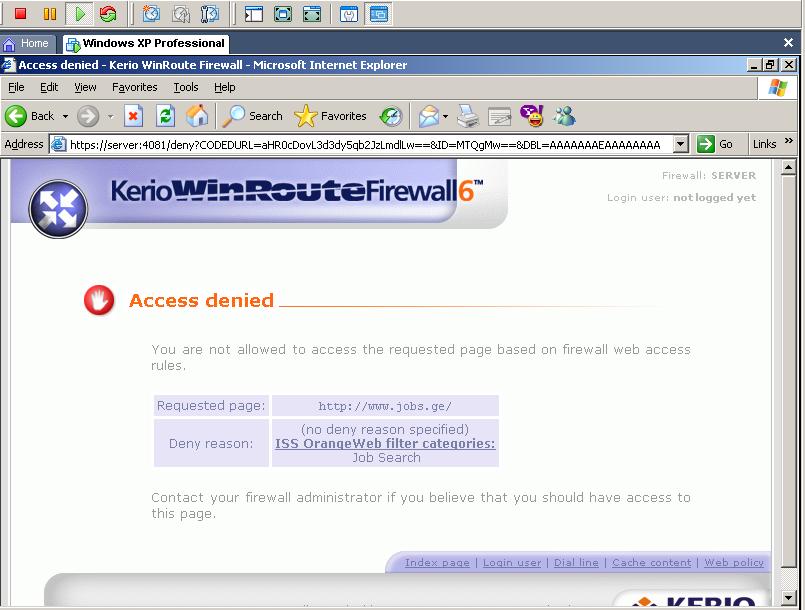The width and height of the screenshot is (805, 610).
Task: Open the Index page link
Action: 437,563
